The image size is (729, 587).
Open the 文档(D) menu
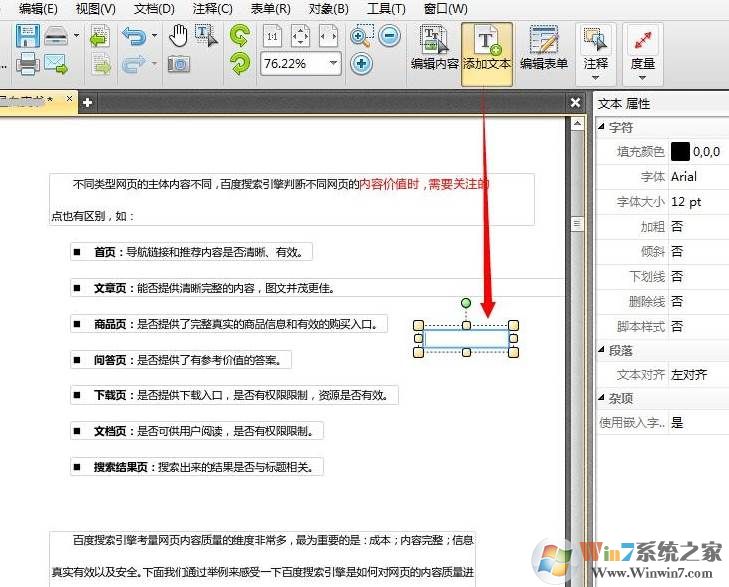click(153, 8)
